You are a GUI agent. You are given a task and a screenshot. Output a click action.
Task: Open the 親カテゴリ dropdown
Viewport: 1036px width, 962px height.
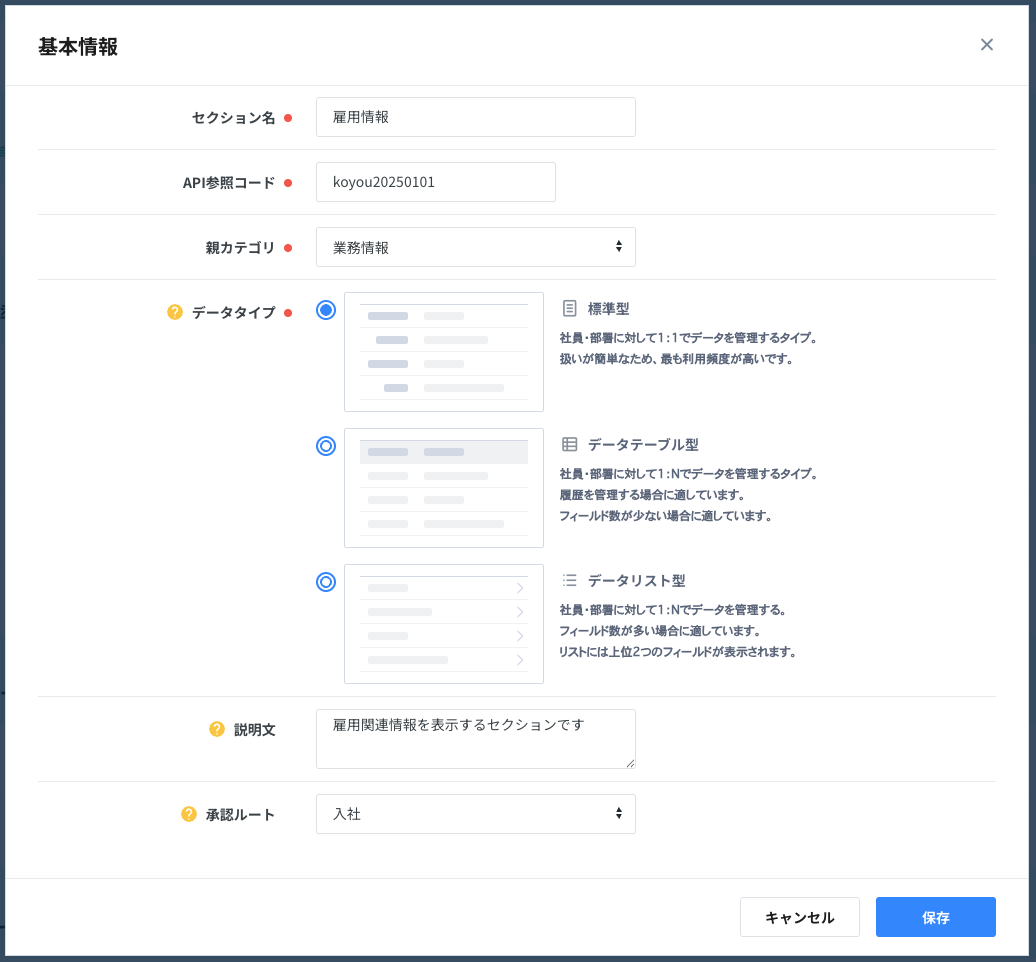click(x=475, y=247)
